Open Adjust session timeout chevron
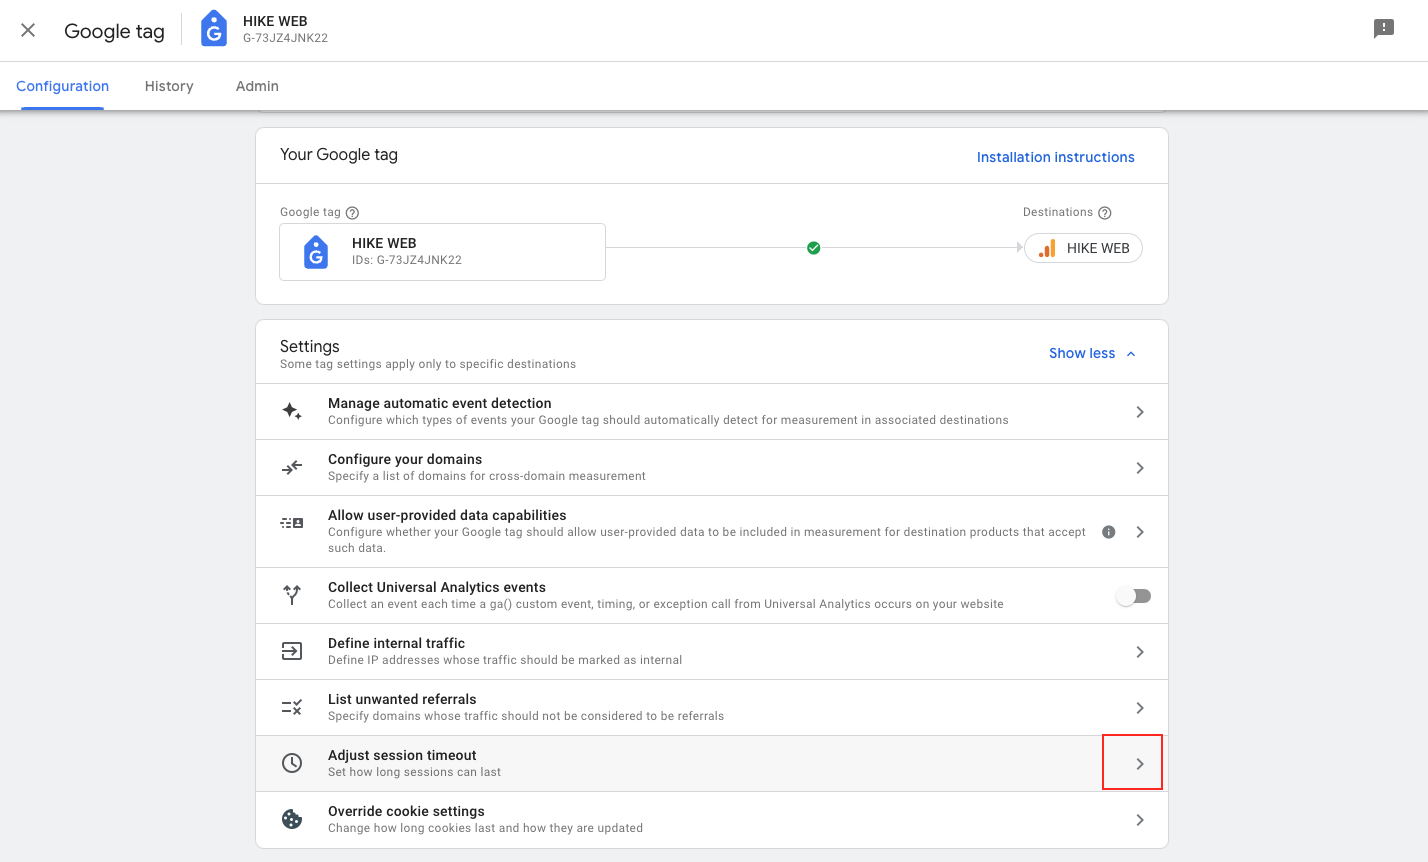 pos(1140,764)
